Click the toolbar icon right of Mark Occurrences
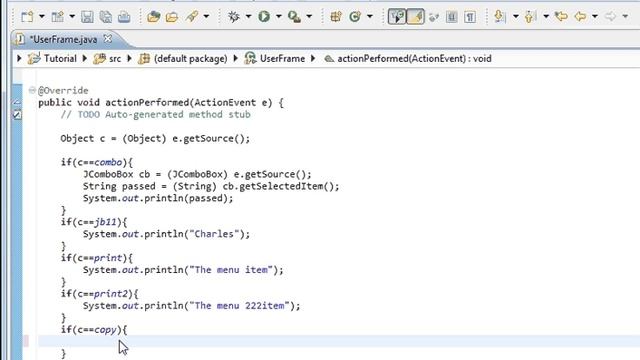 click(x=433, y=17)
